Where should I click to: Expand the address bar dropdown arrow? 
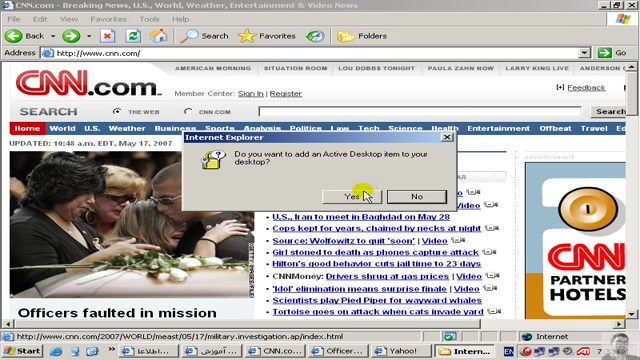tap(584, 53)
